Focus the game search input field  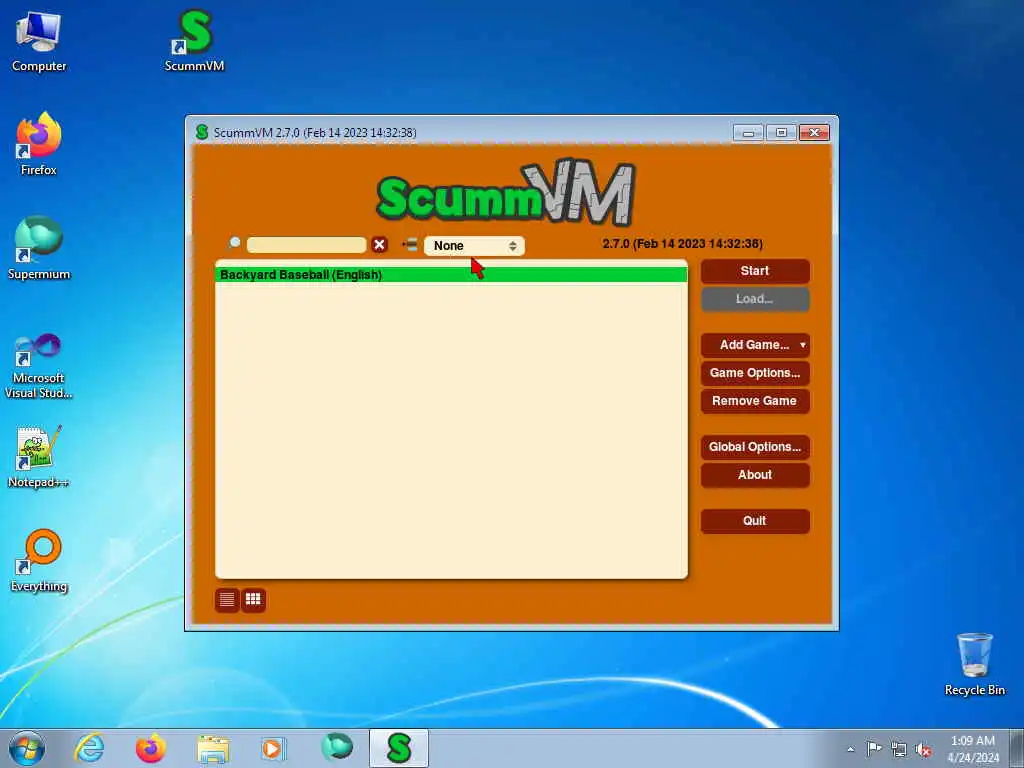coord(306,245)
